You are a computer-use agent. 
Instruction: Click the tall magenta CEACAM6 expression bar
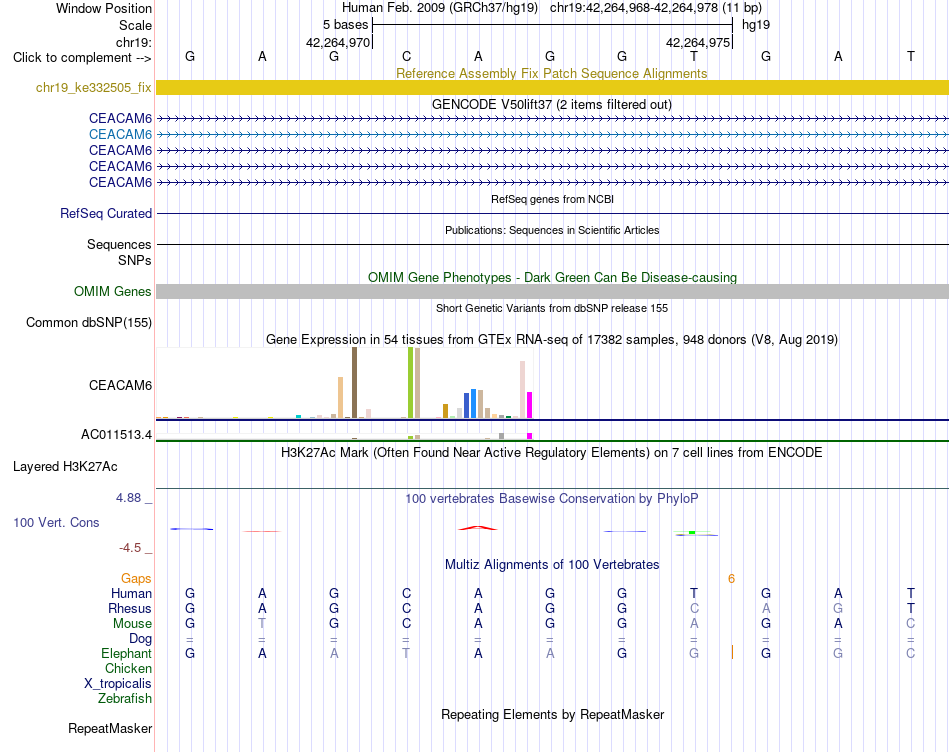click(x=530, y=405)
